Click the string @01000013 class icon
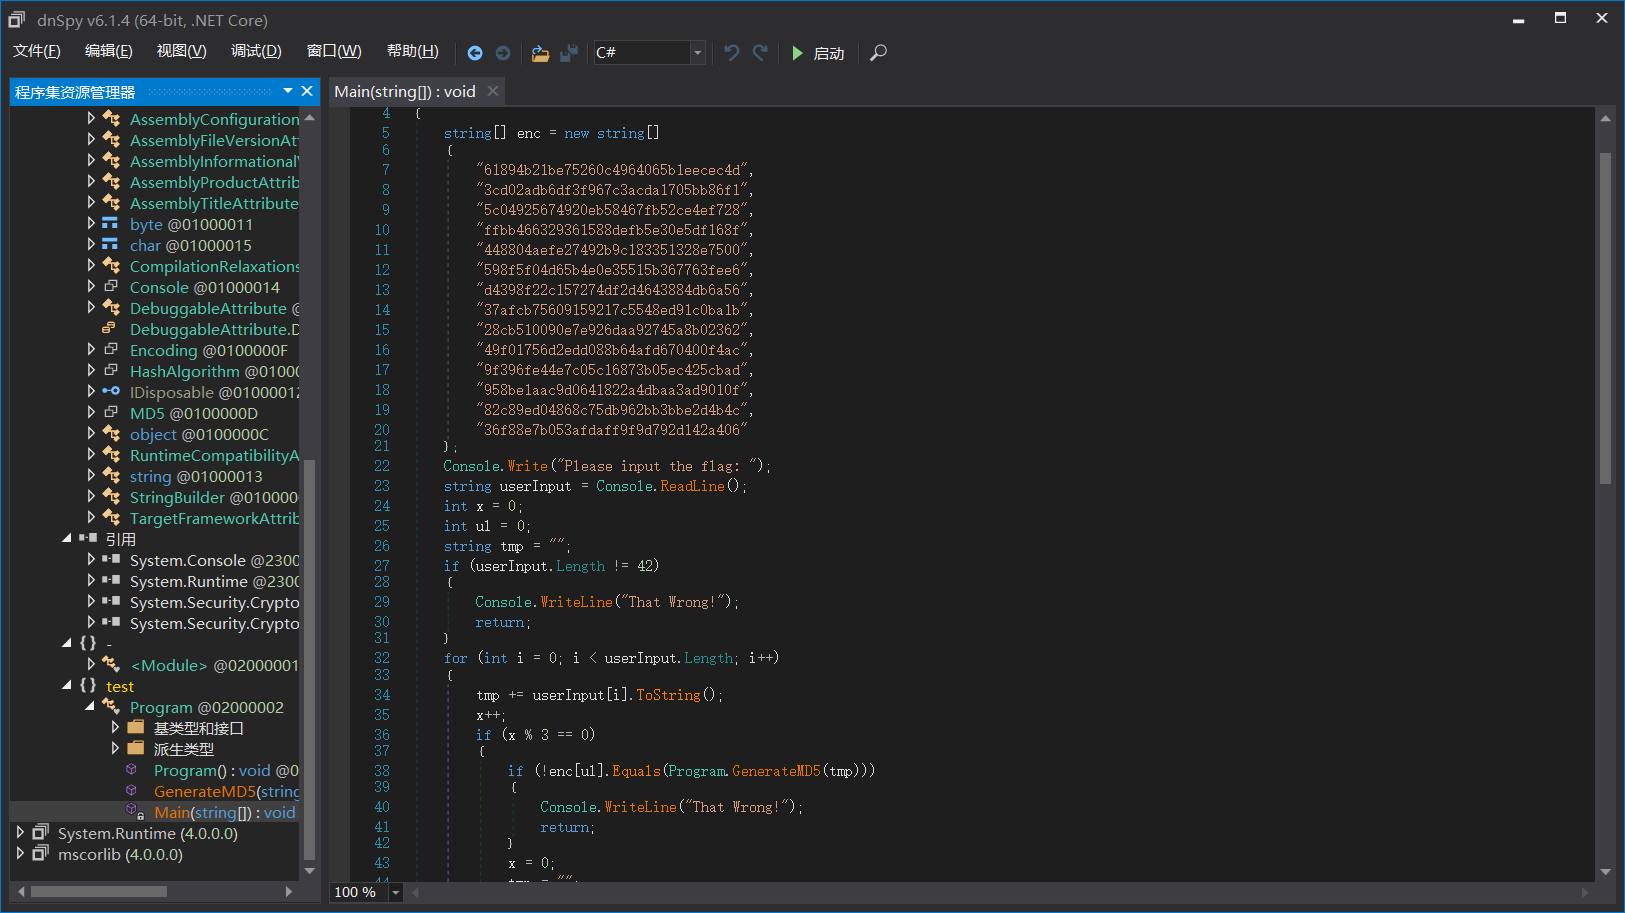Image resolution: width=1625 pixels, height=913 pixels. pyautogui.click(x=111, y=475)
